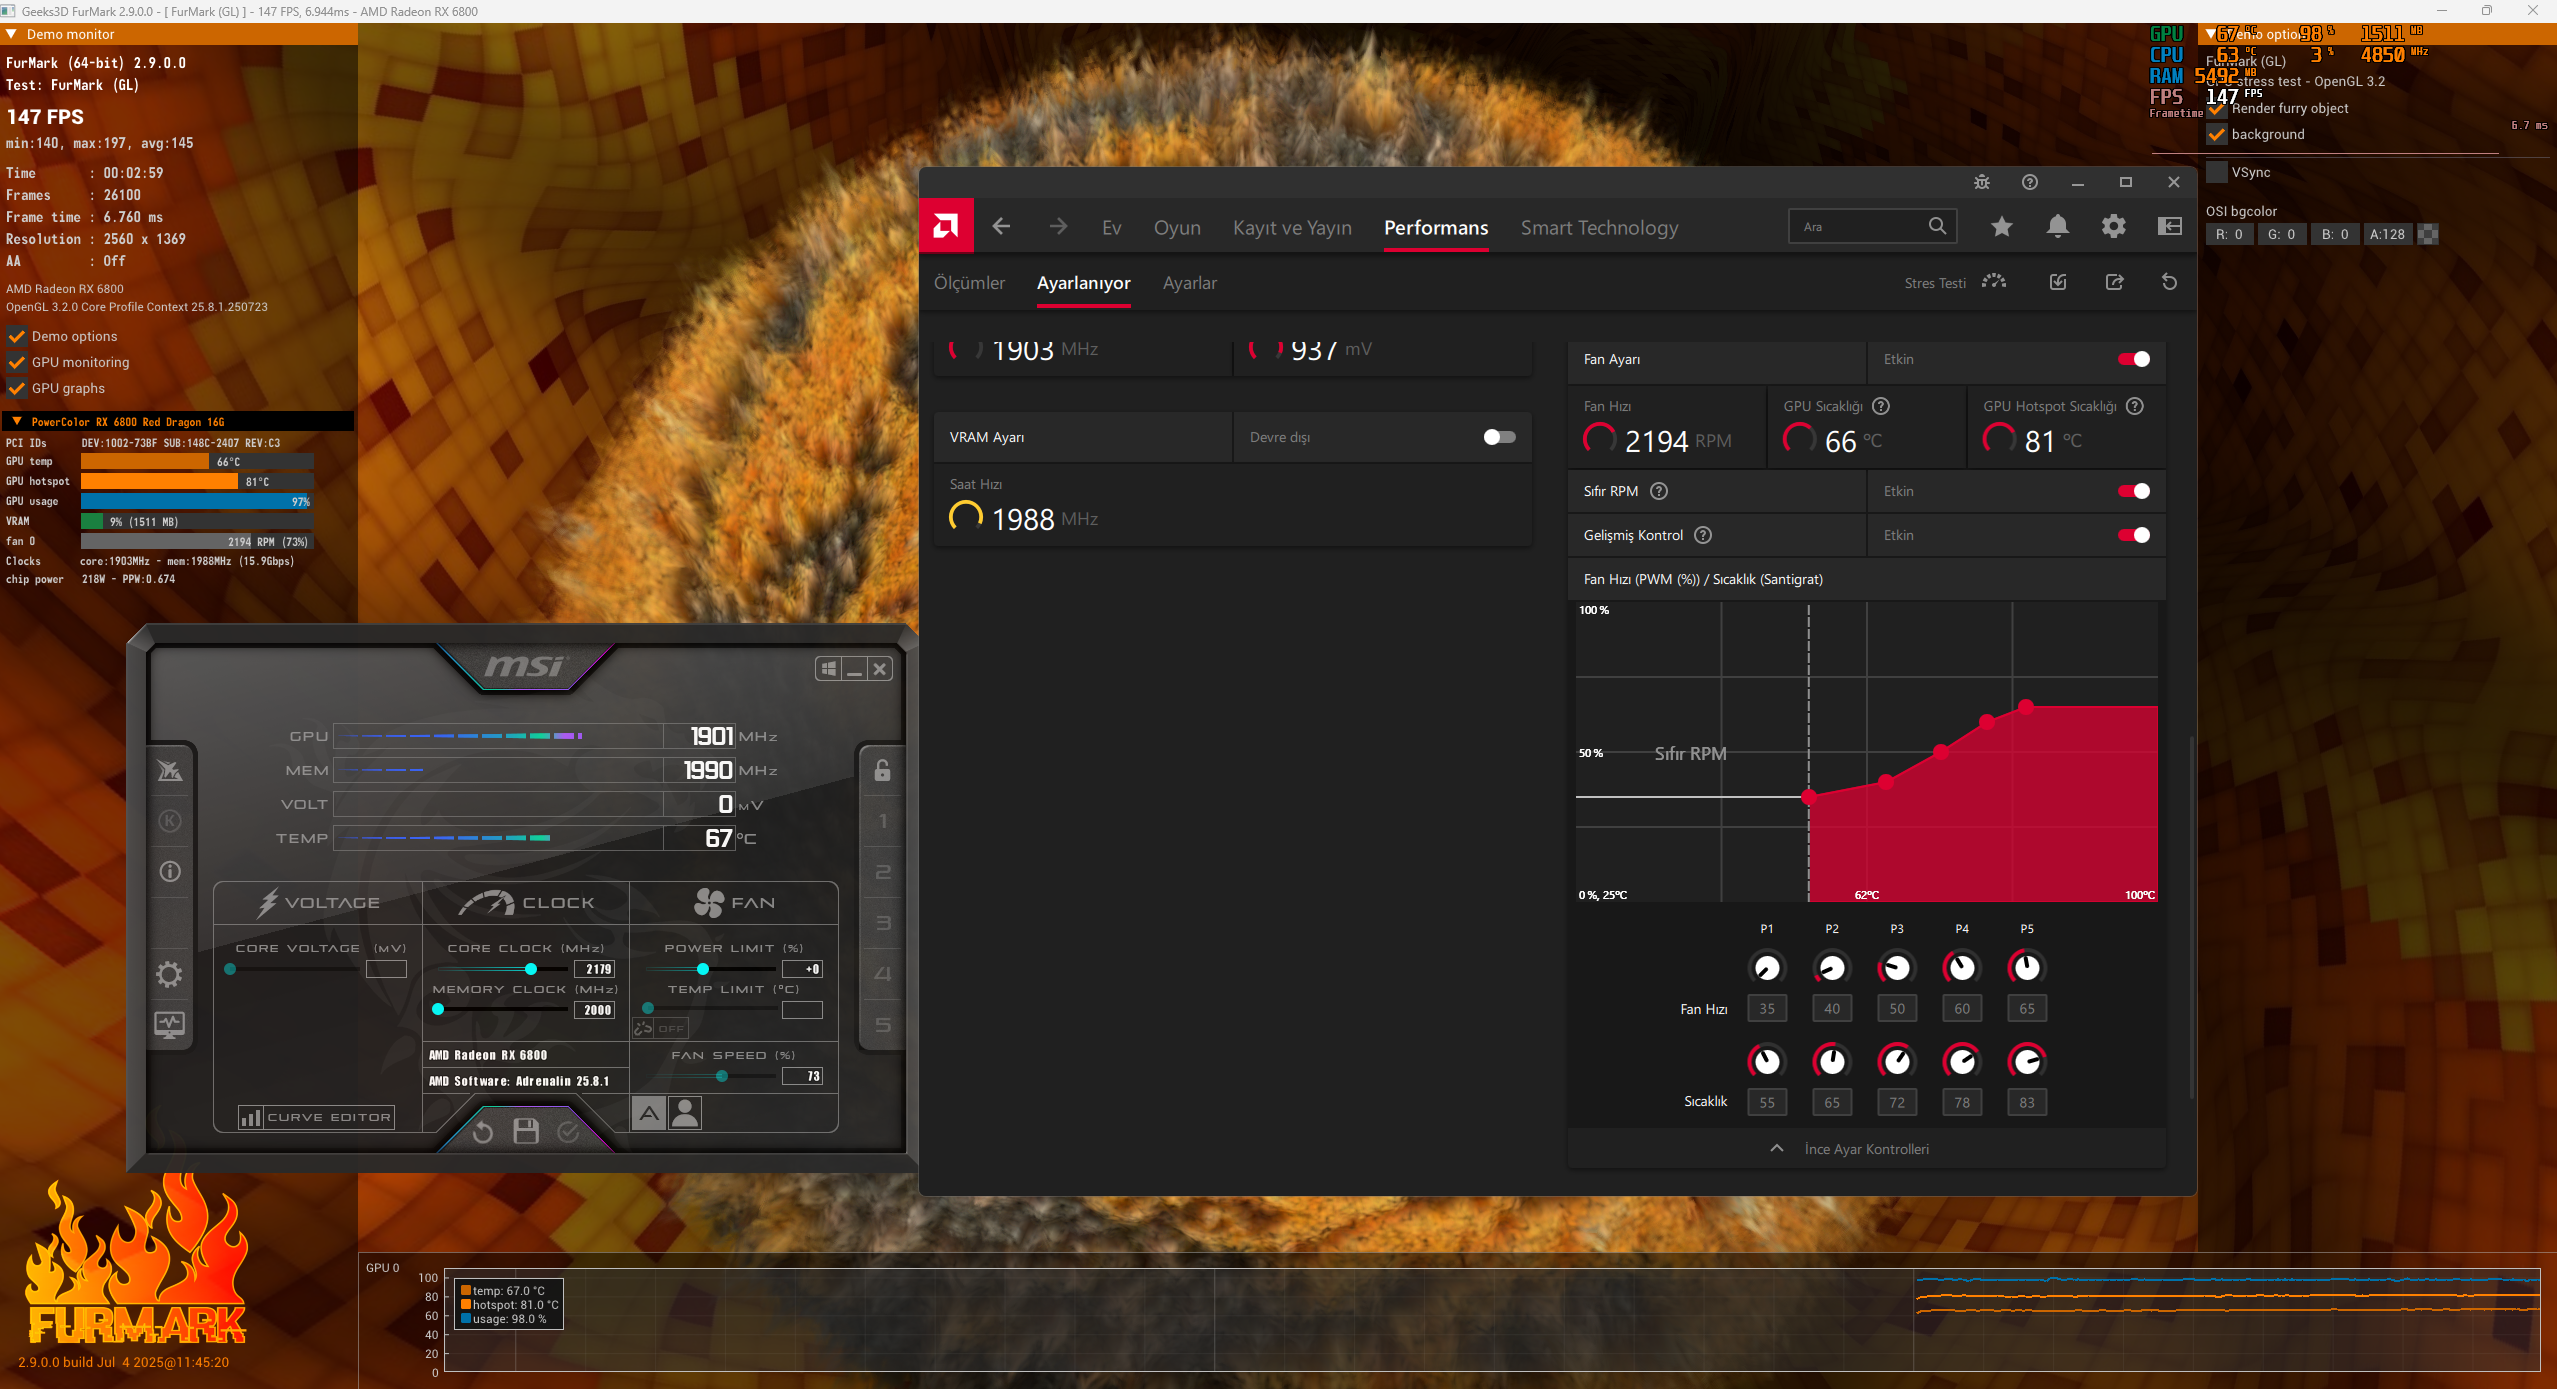
Task: Save settings with Afterburner floppy icon
Action: coord(526,1131)
